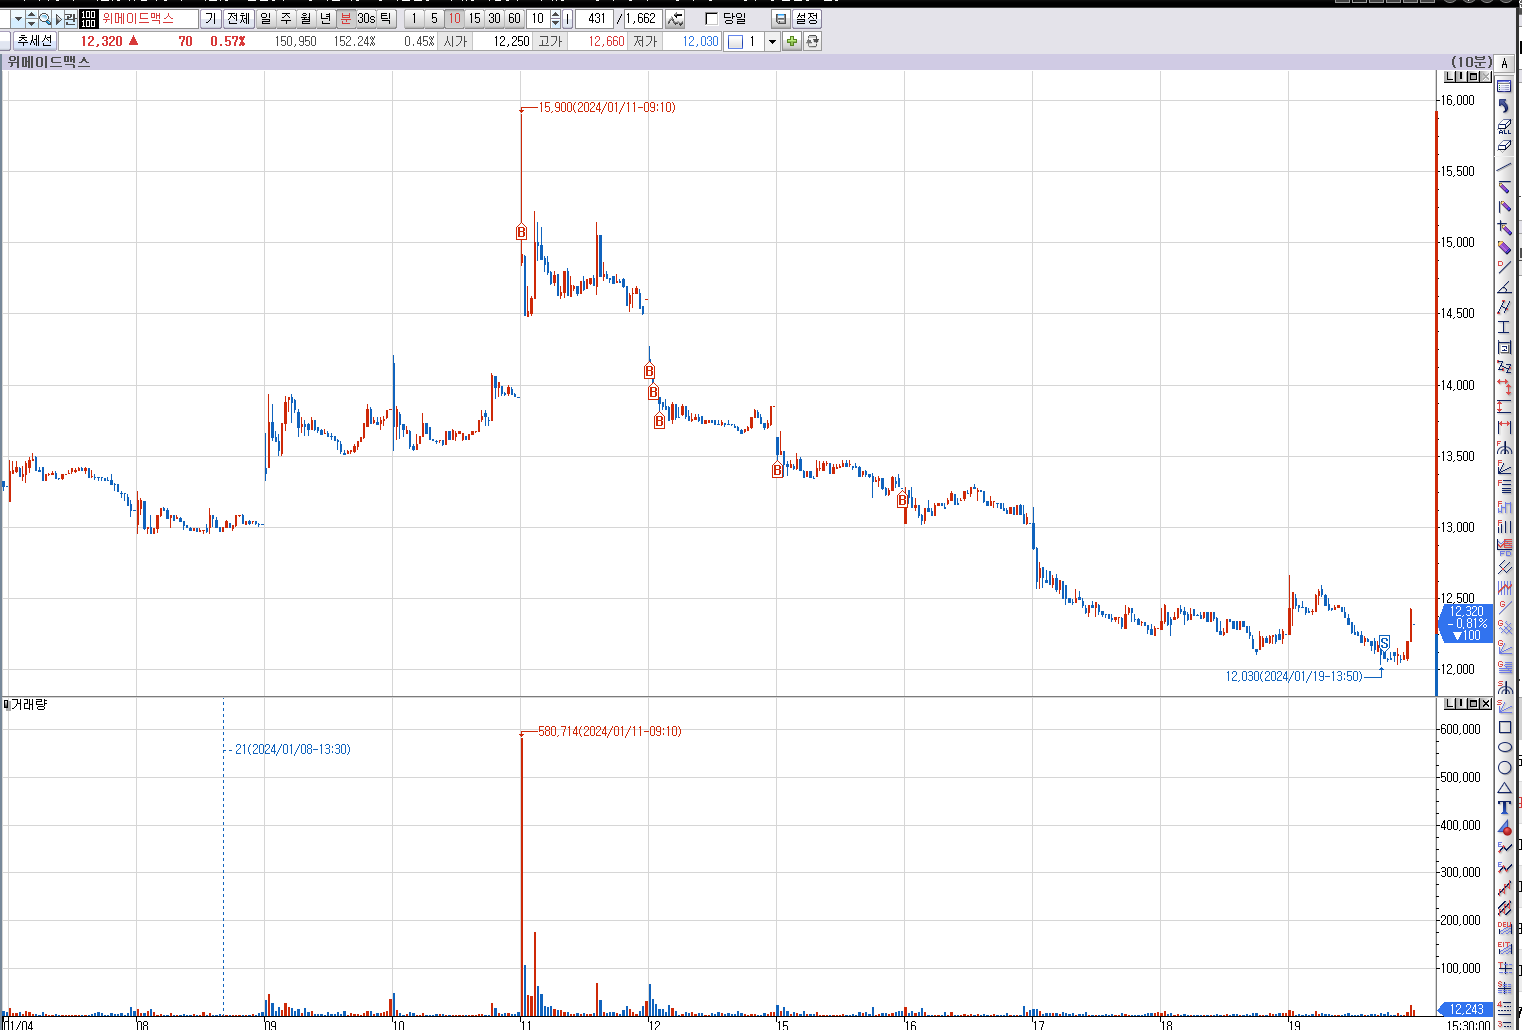Image resolution: width=1522 pixels, height=1030 pixels.
Task: Select the red bidirectional arrows tool
Action: coord(1504,387)
